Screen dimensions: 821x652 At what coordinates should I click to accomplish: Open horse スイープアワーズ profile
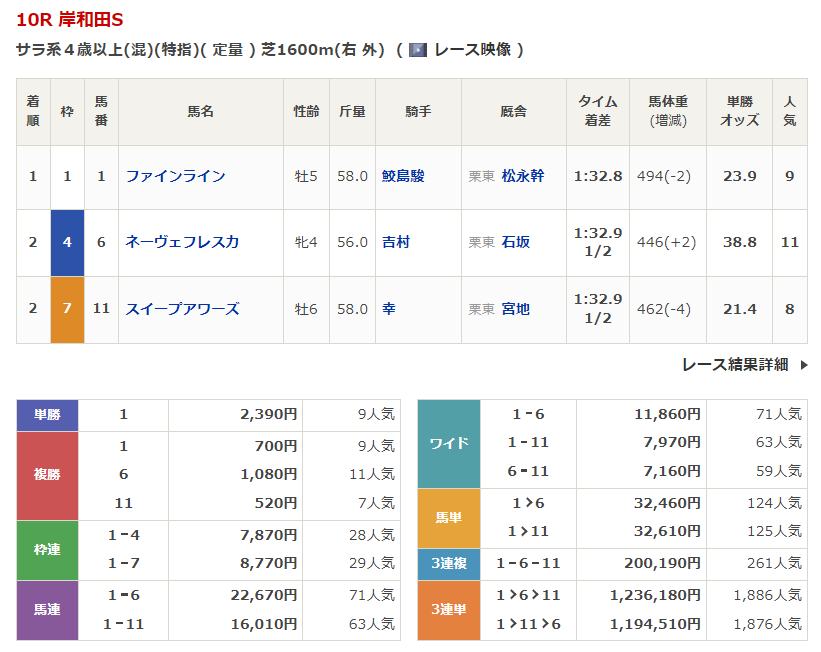click(x=182, y=309)
